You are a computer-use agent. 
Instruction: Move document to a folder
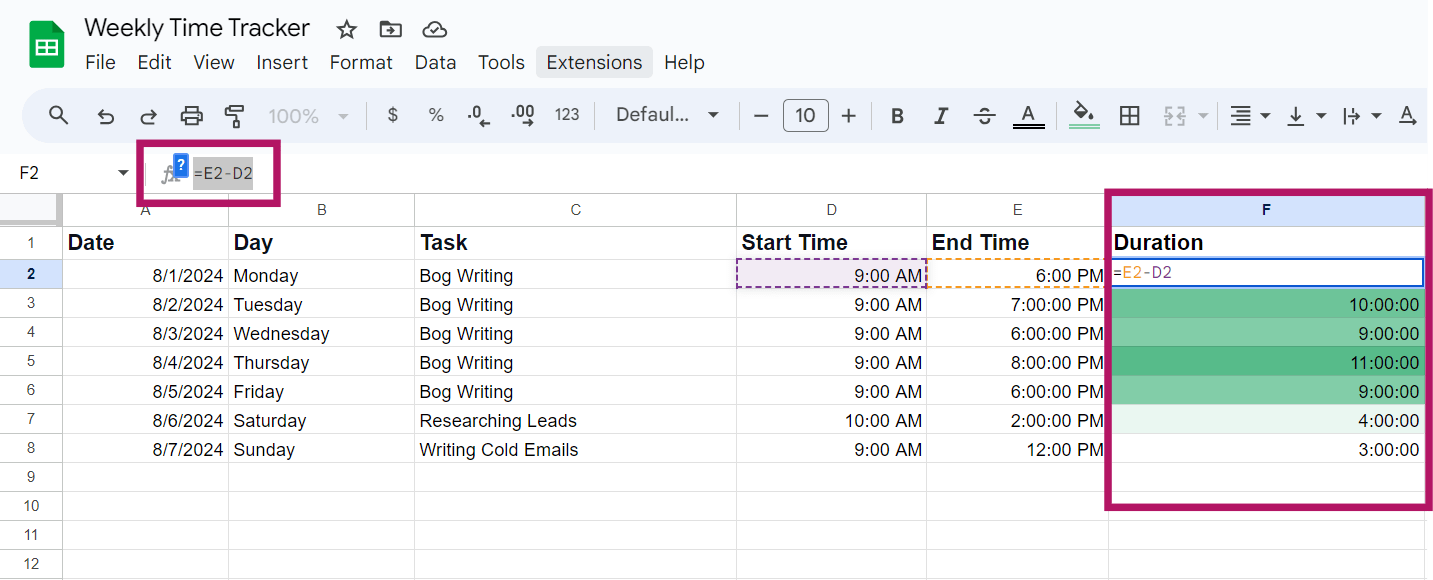390,30
